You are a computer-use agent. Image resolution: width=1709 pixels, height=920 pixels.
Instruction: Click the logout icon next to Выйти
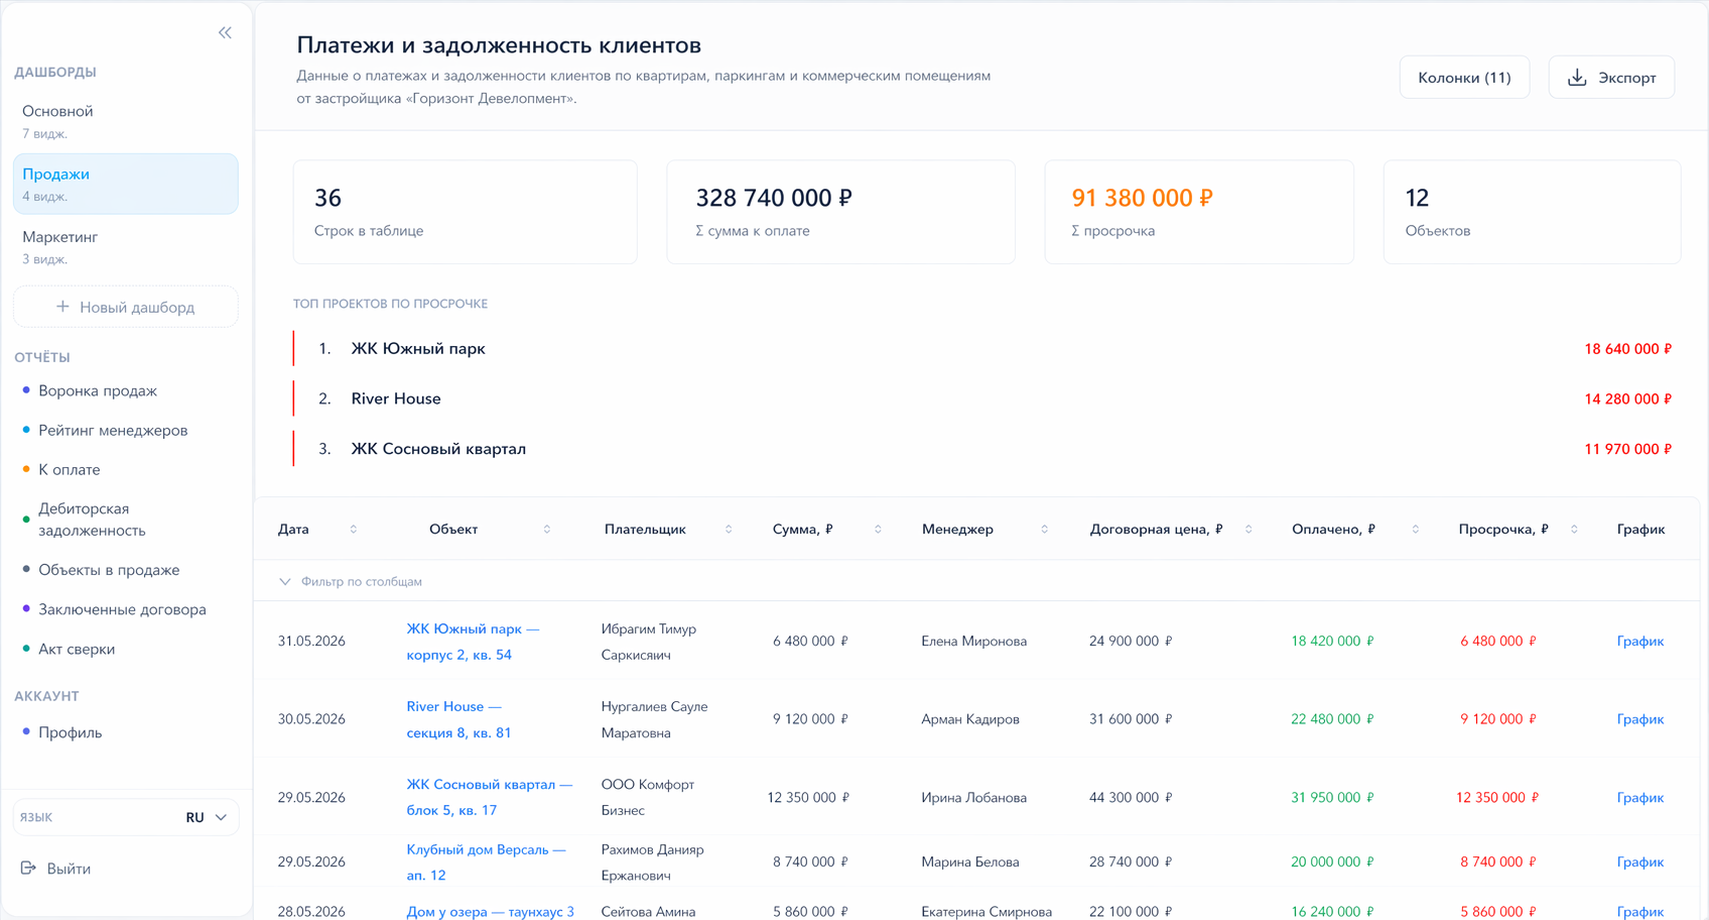28,868
